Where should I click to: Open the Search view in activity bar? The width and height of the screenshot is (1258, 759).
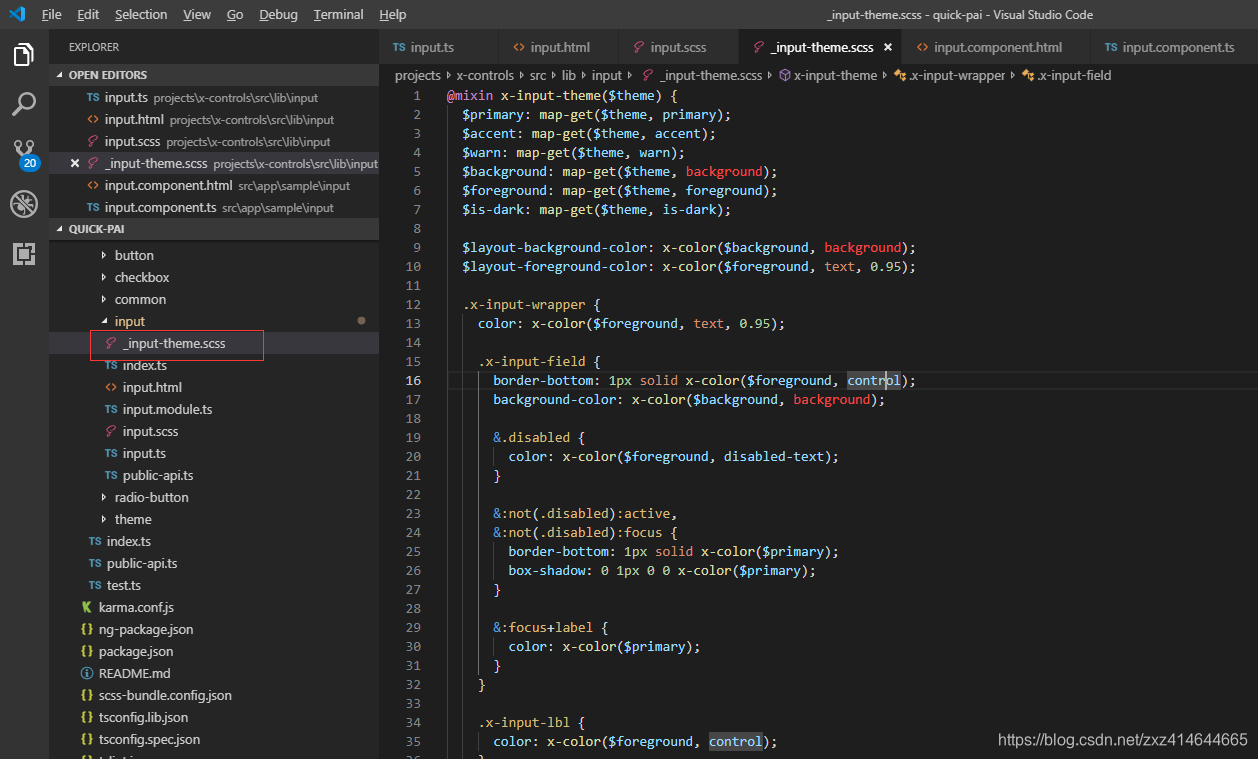24,103
